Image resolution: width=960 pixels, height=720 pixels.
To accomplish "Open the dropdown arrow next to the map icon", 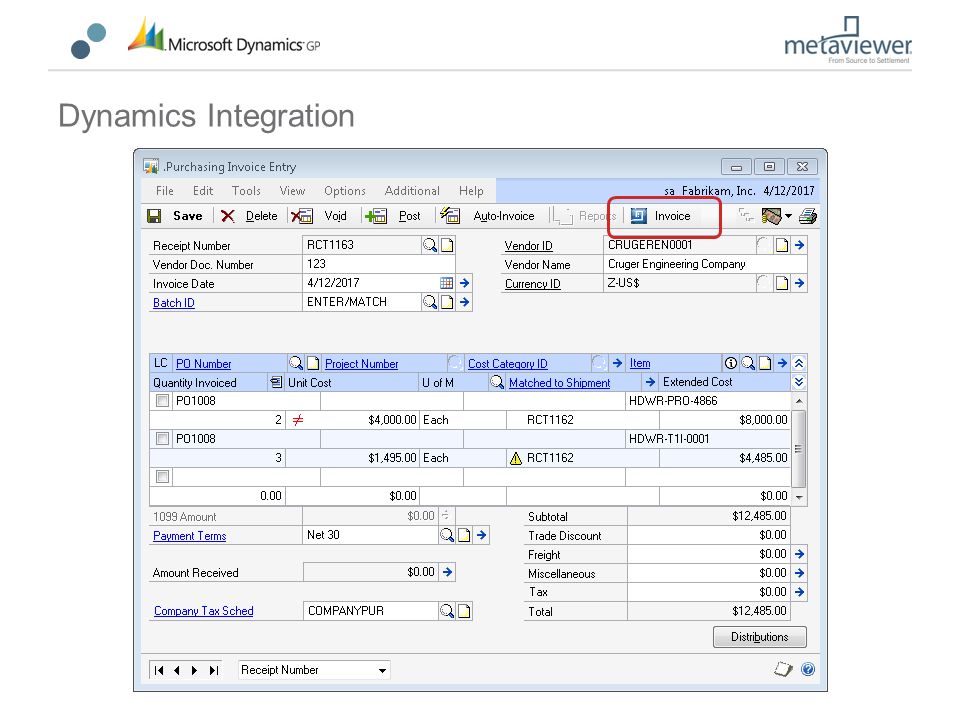I will coord(789,216).
